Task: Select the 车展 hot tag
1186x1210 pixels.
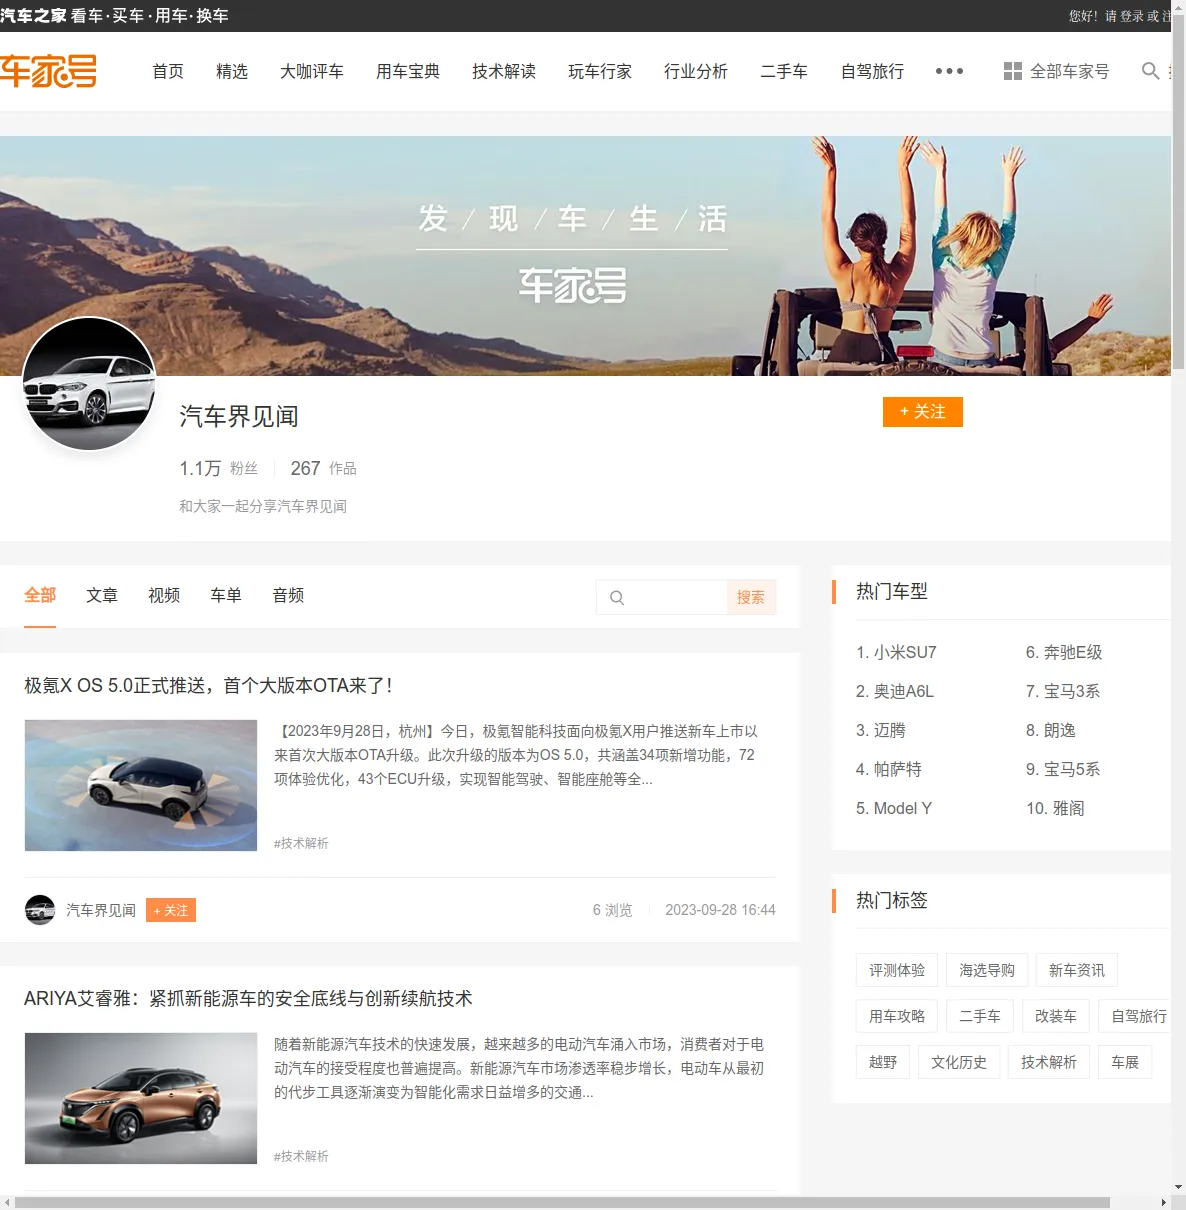Action: click(x=1125, y=1062)
